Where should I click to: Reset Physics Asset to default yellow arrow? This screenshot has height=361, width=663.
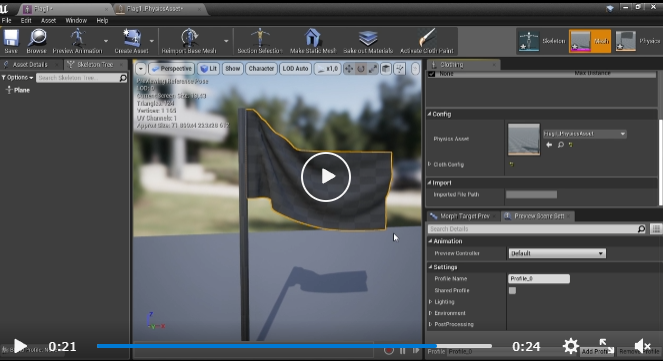(x=571, y=145)
